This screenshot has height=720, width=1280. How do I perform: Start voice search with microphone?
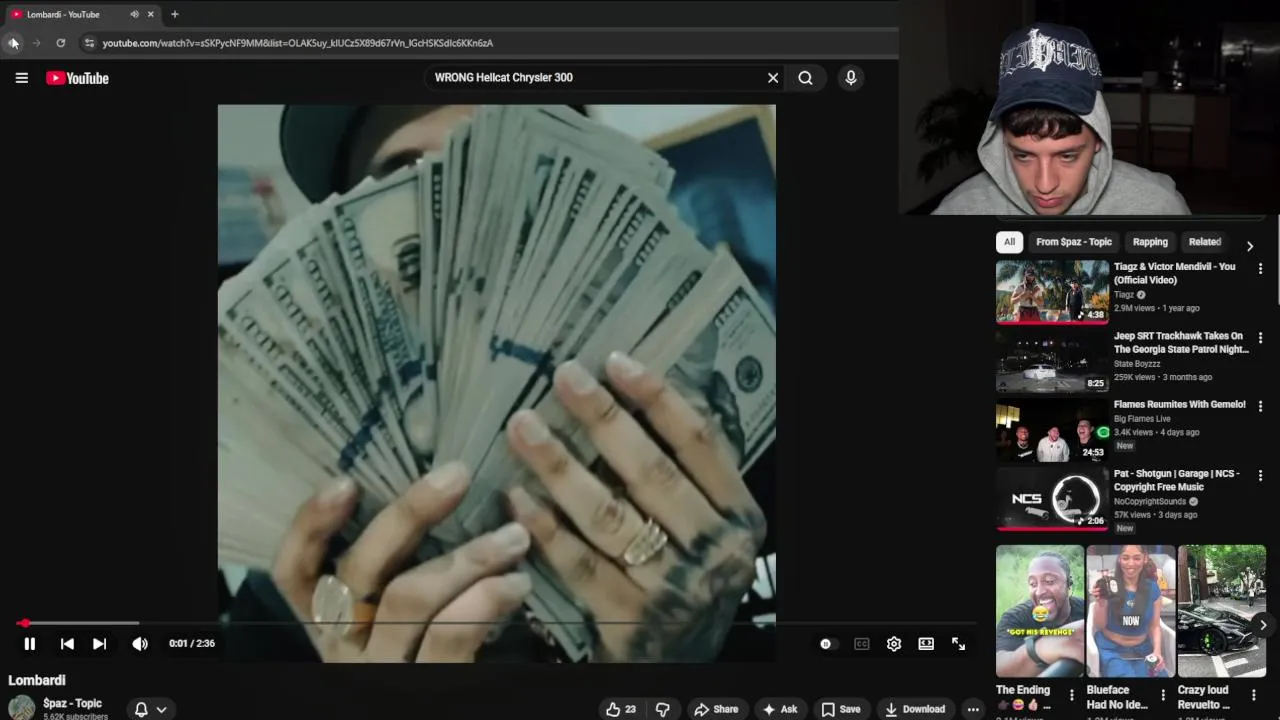[851, 78]
